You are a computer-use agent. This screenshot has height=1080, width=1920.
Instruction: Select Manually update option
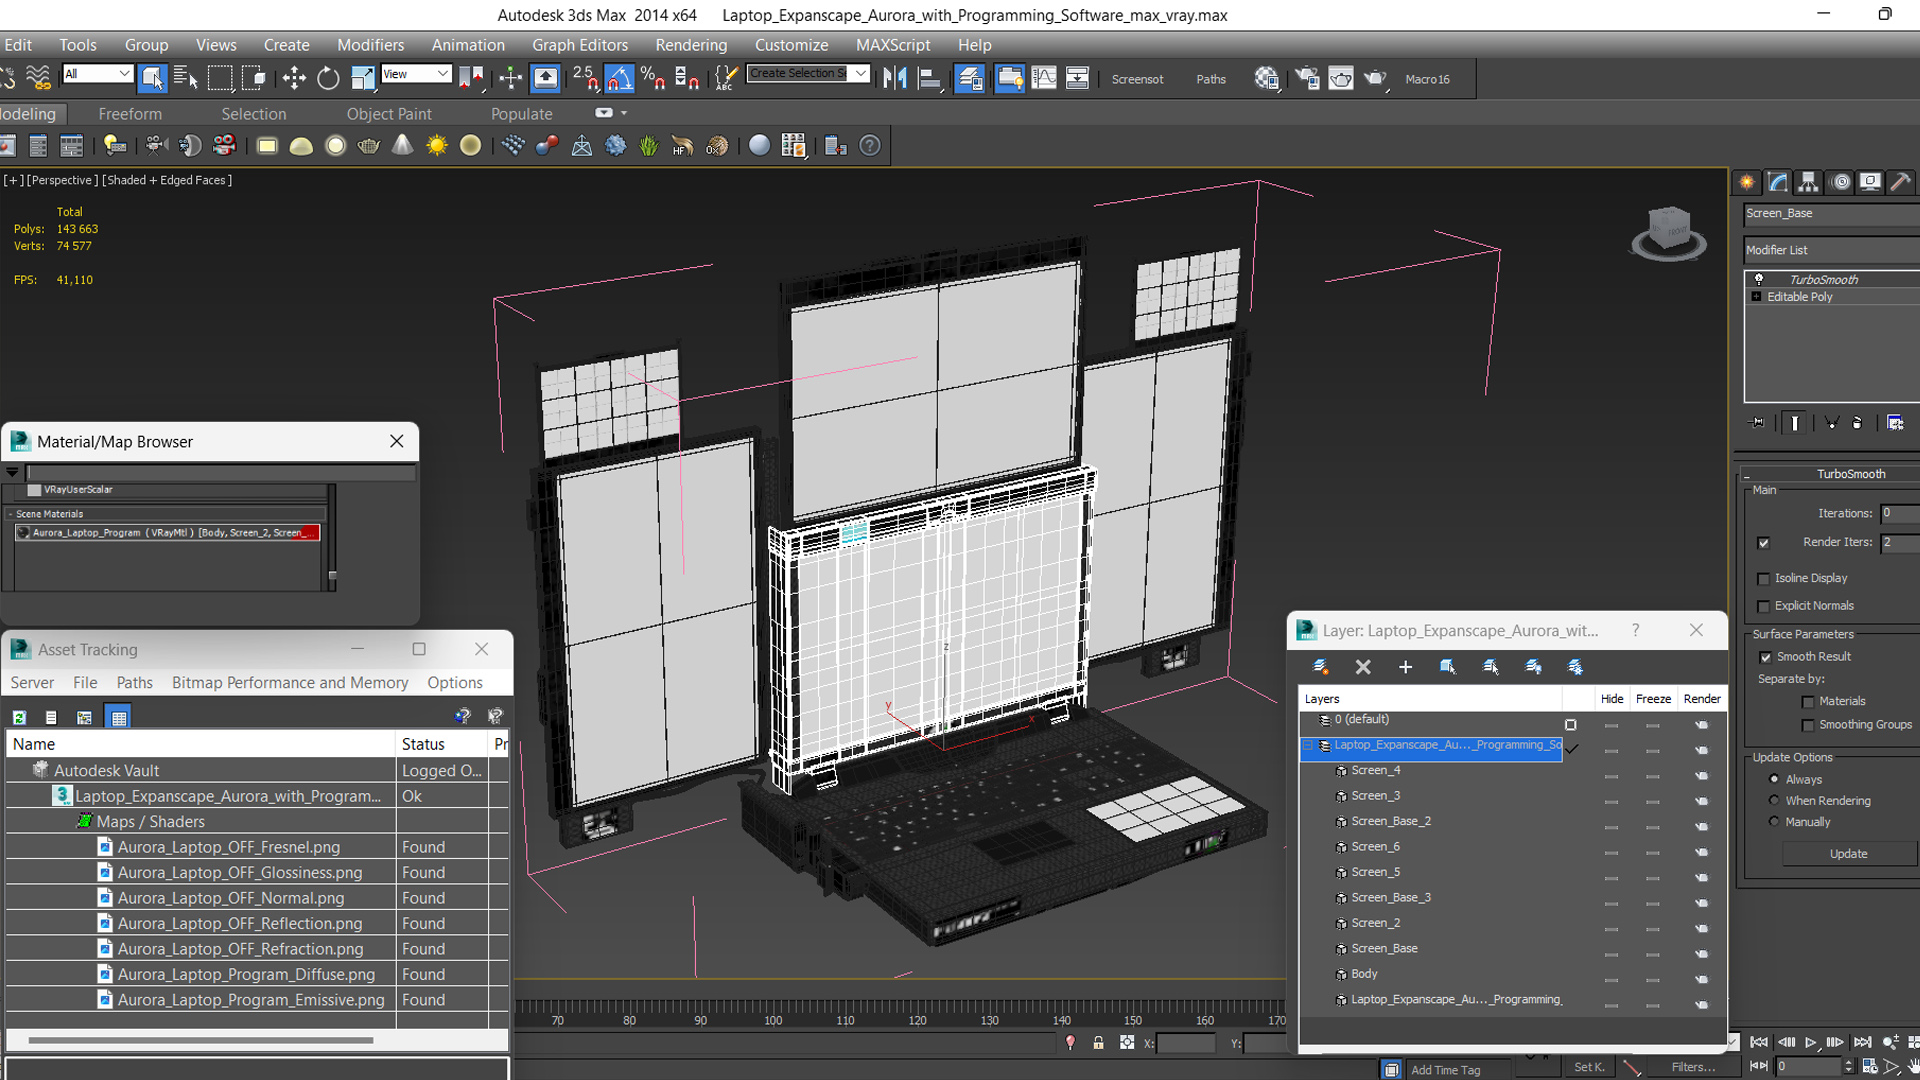1775,821
